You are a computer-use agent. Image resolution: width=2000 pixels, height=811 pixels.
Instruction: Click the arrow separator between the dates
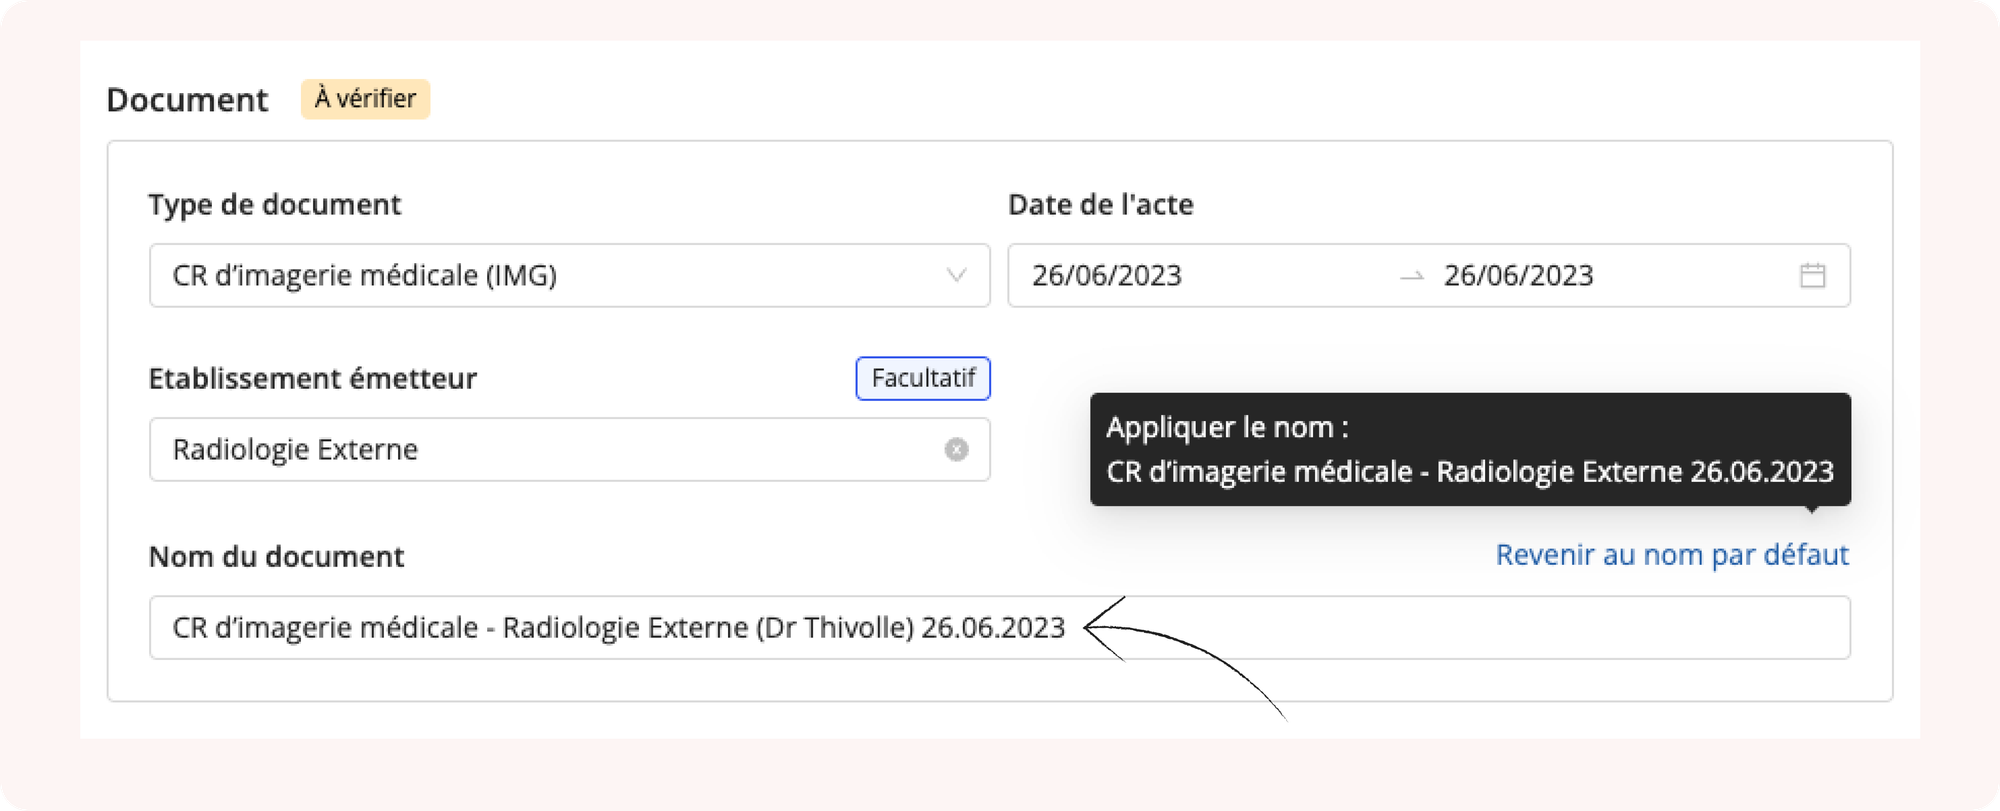pos(1412,276)
